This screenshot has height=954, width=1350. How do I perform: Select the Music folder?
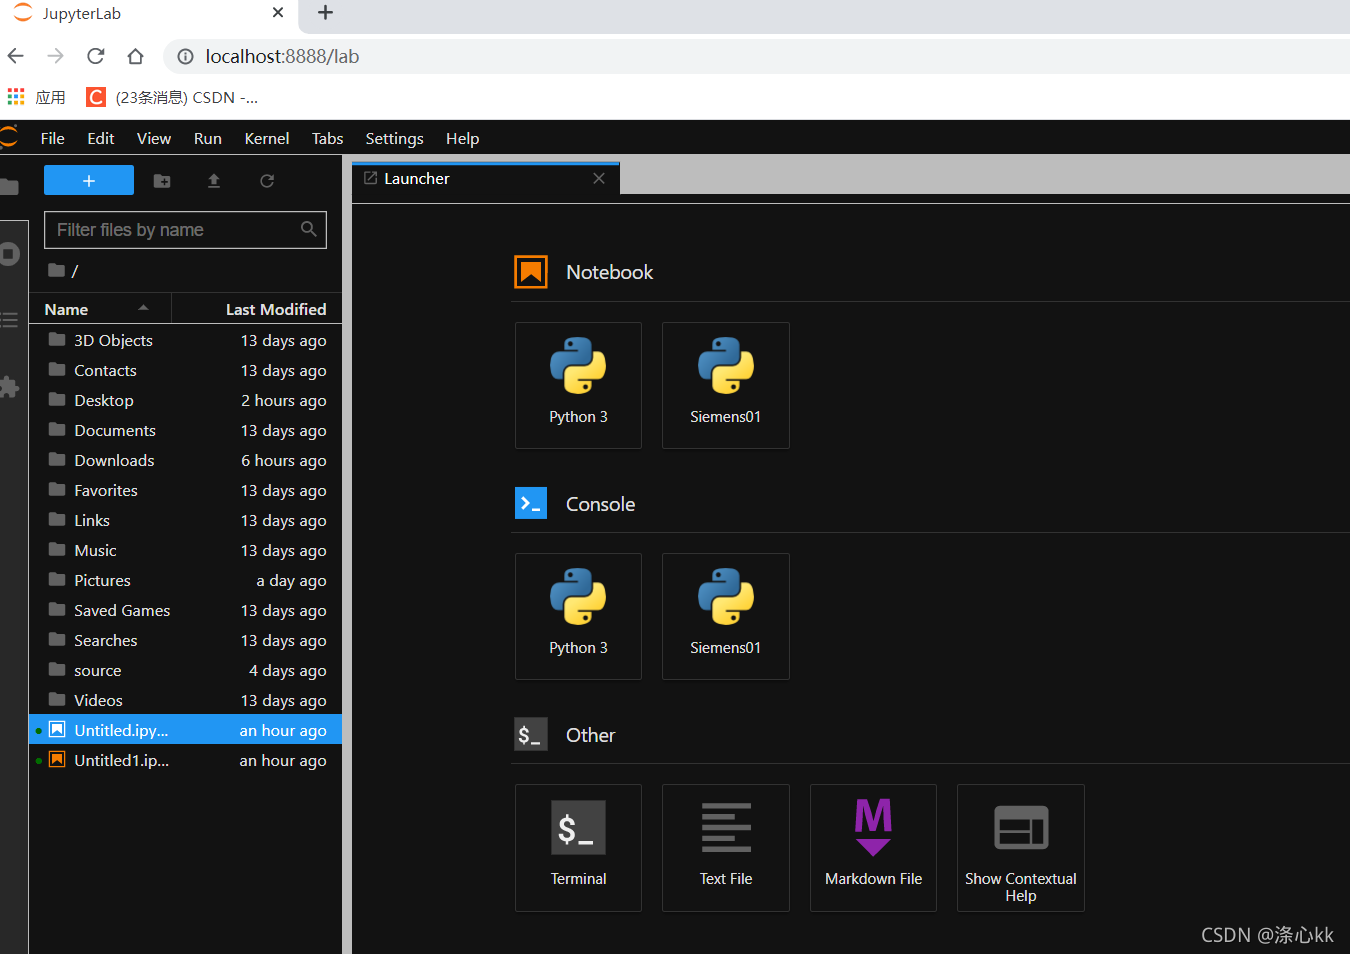(186, 550)
